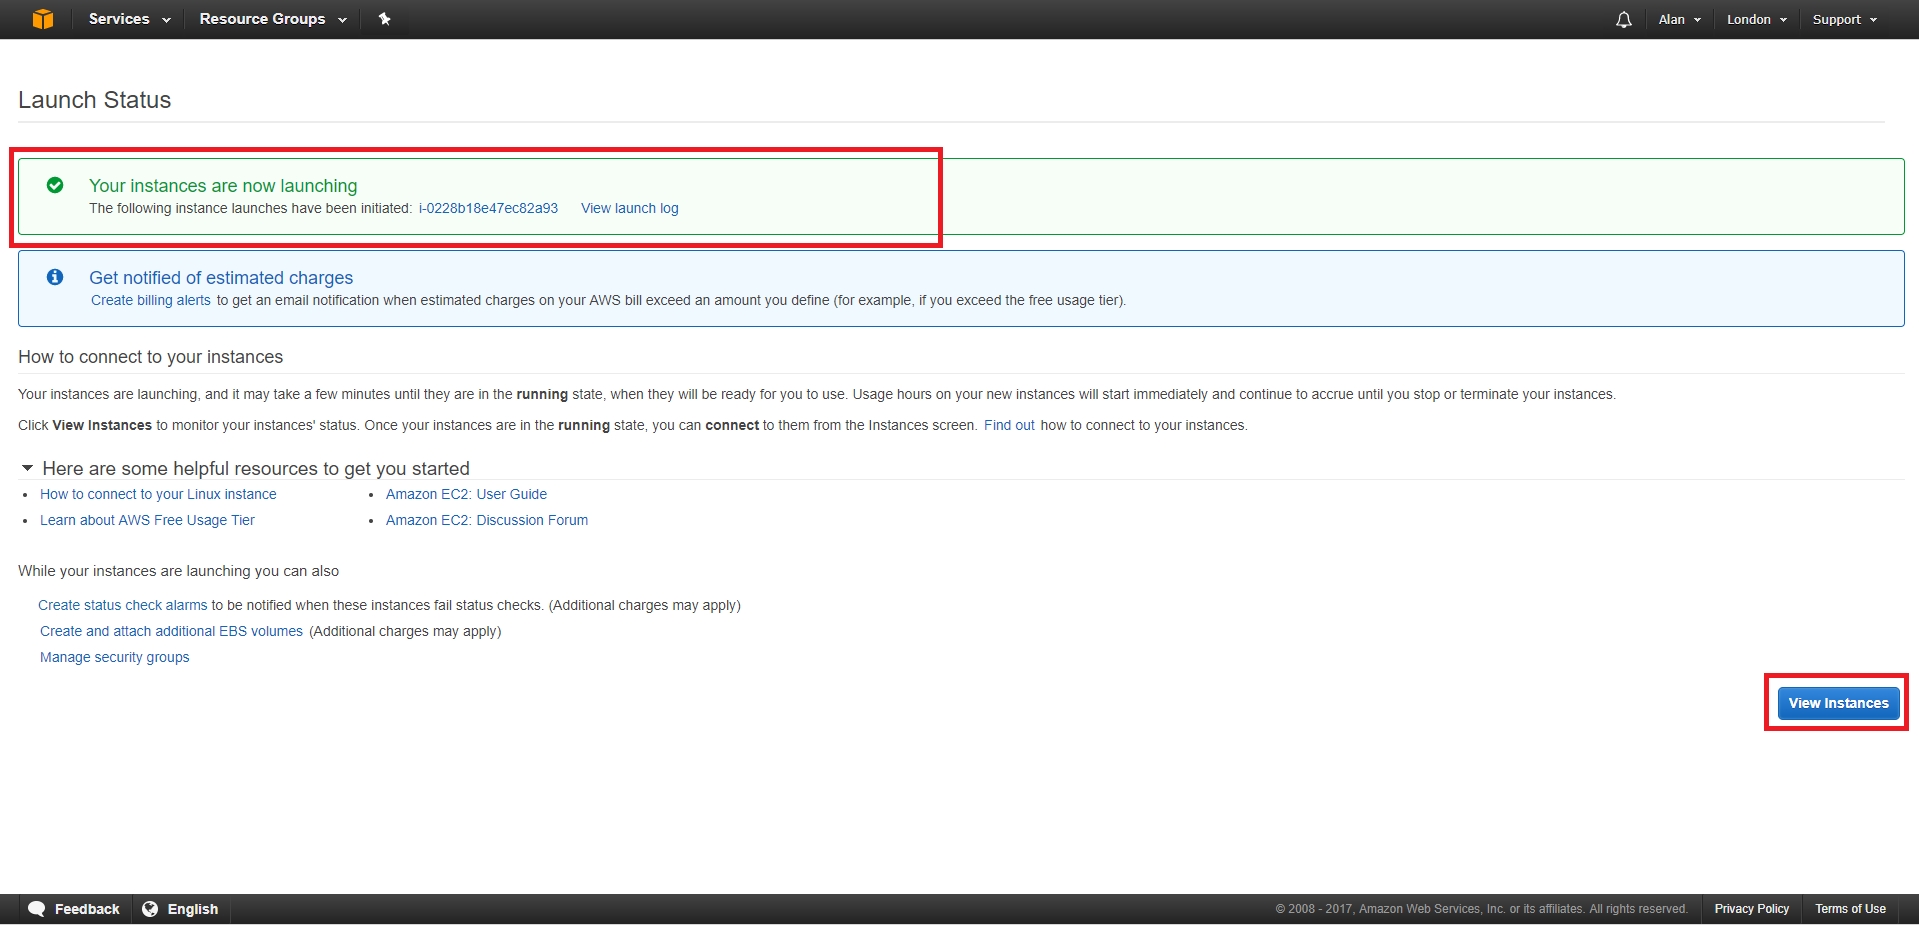Click 'Your instances are now launching' text

click(x=223, y=185)
